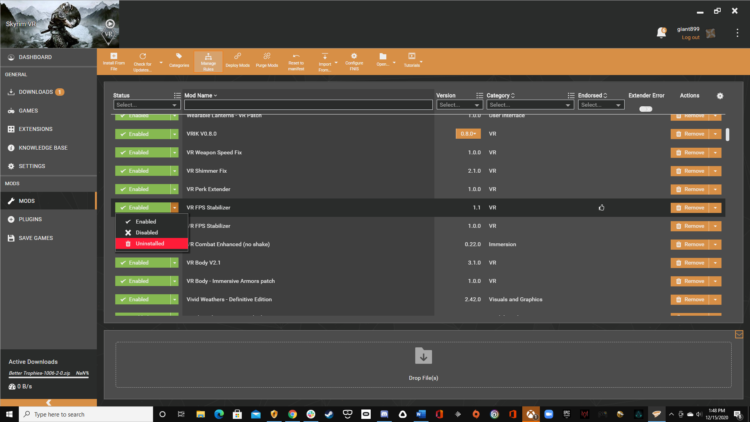Click Better Trophies download progress bar
This screenshot has width=750, height=422.
(48, 376)
